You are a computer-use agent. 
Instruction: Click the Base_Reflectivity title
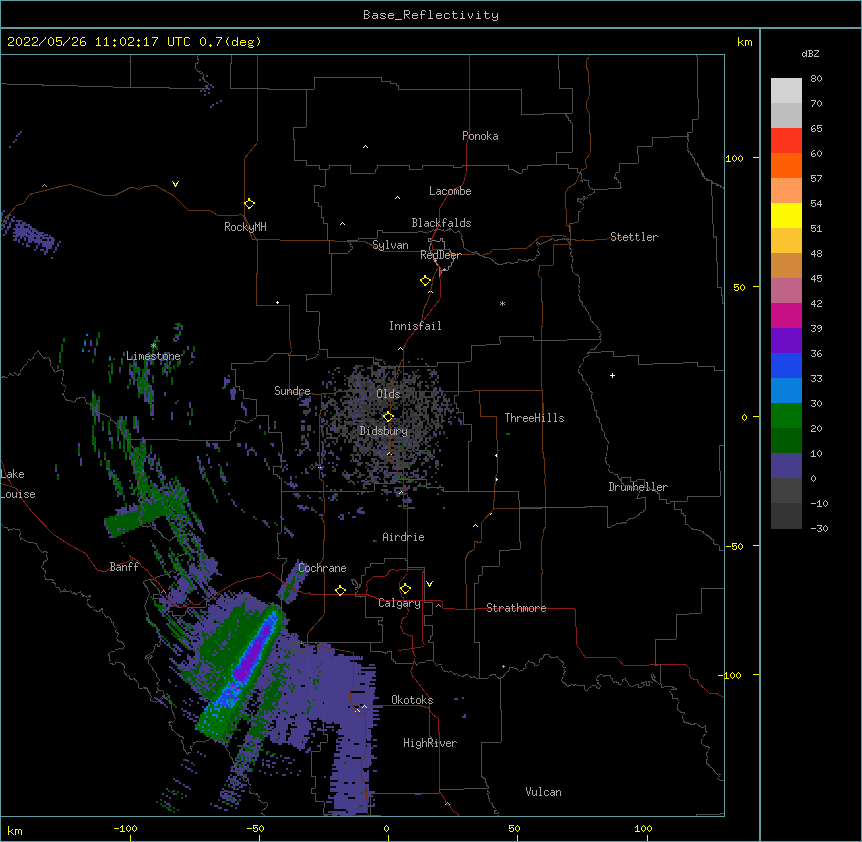pyautogui.click(x=431, y=15)
